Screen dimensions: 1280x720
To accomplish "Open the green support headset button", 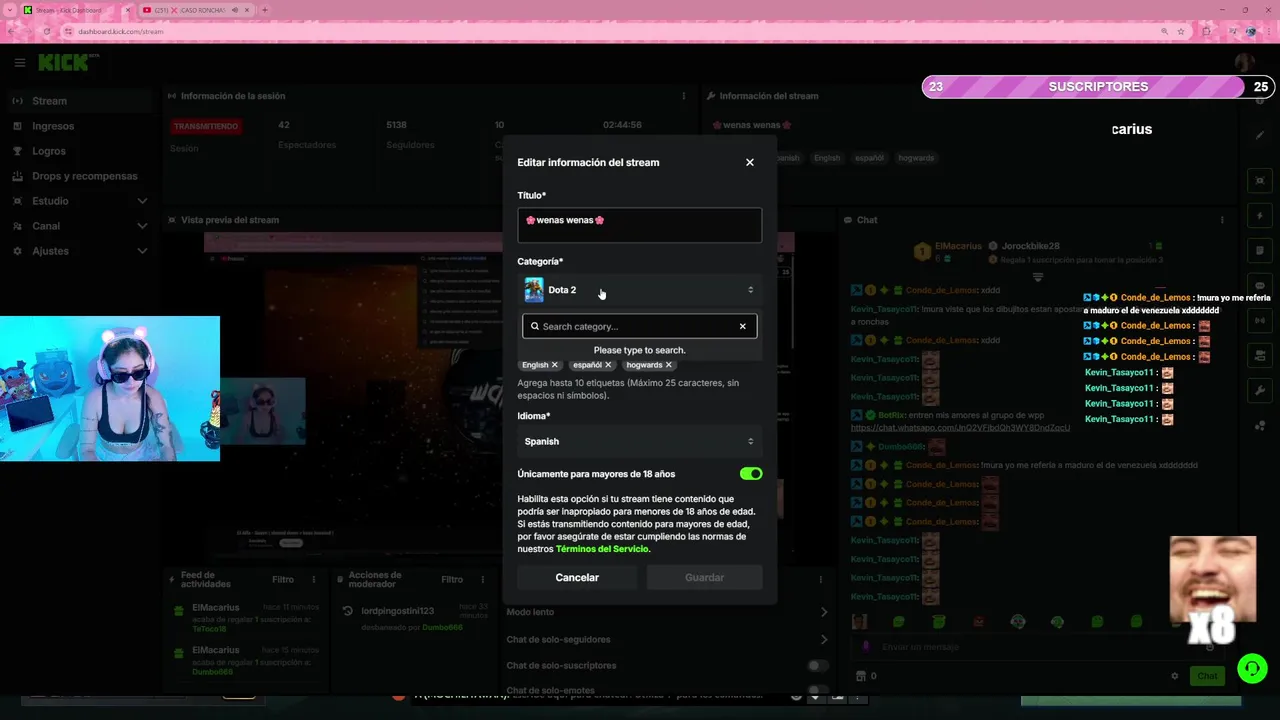I will pos(1252,668).
